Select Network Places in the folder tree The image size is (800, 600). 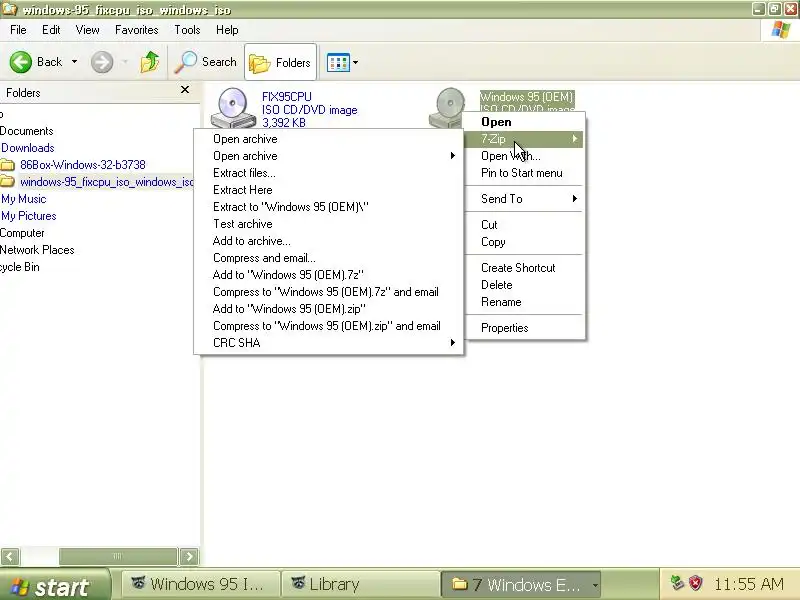(x=37, y=250)
